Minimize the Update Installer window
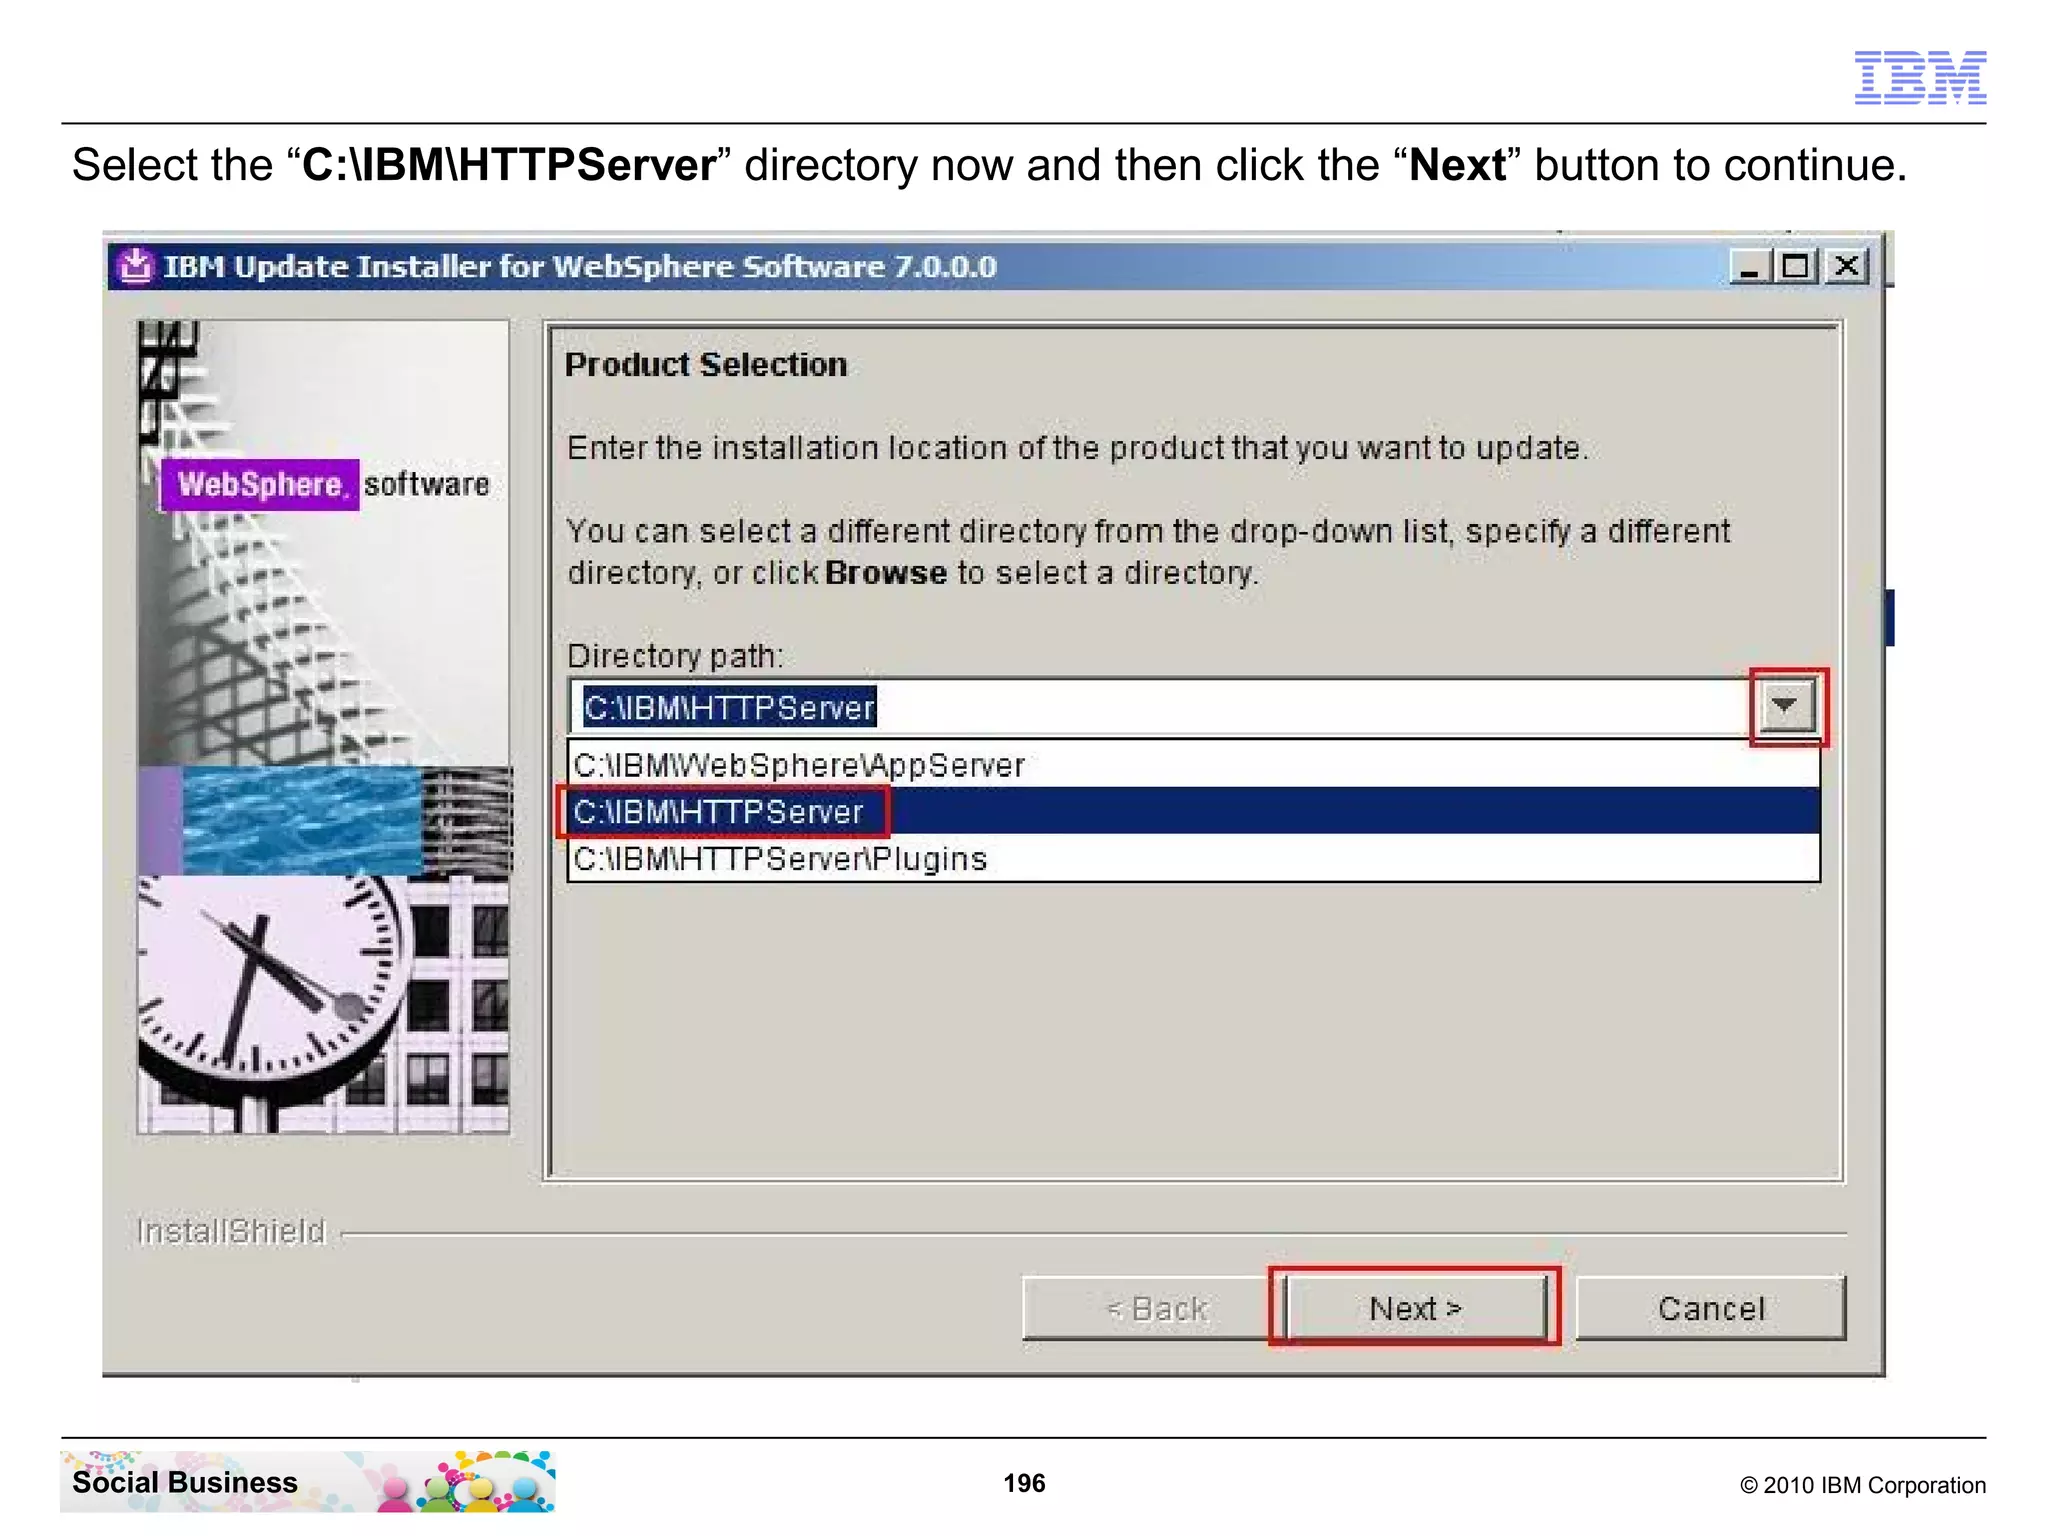The image size is (2048, 1536). click(1750, 267)
